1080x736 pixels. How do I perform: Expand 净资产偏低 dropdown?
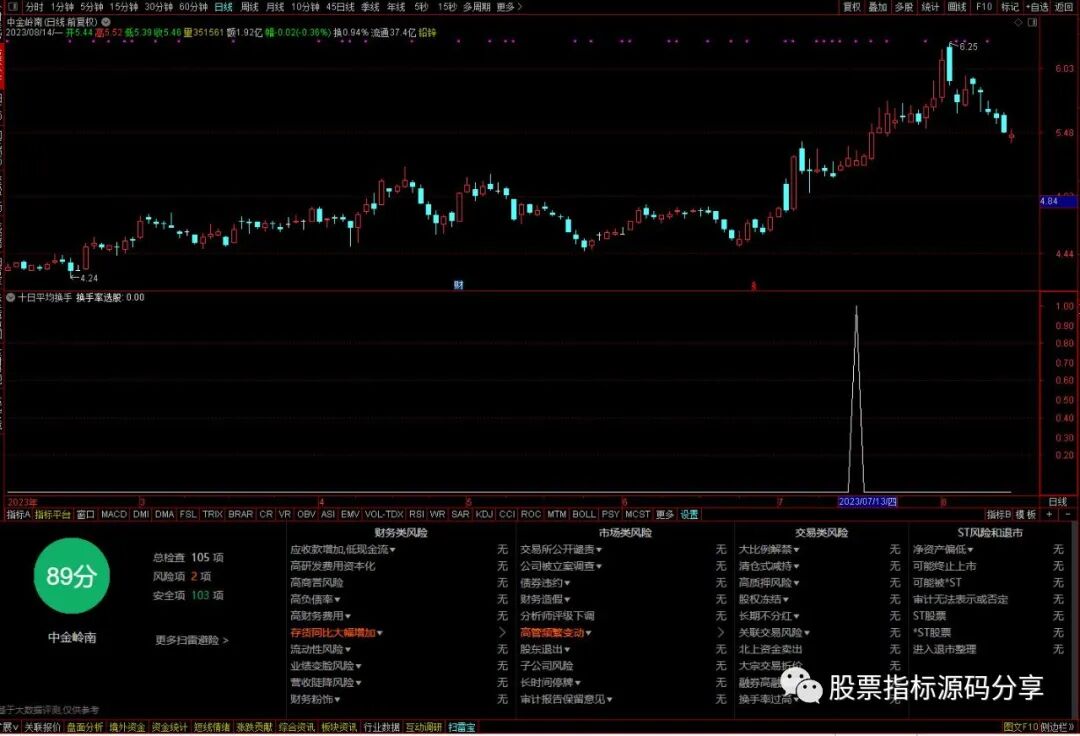(943, 549)
